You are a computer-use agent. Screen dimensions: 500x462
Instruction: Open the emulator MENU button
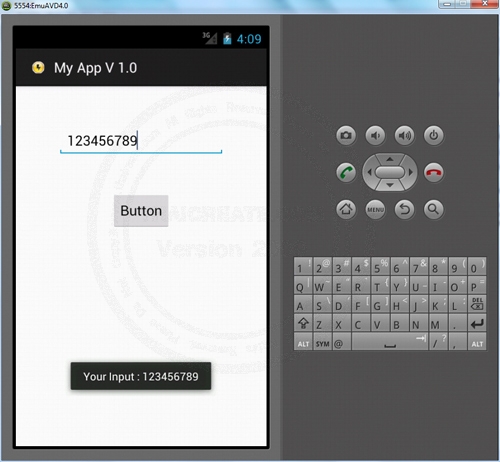click(375, 209)
